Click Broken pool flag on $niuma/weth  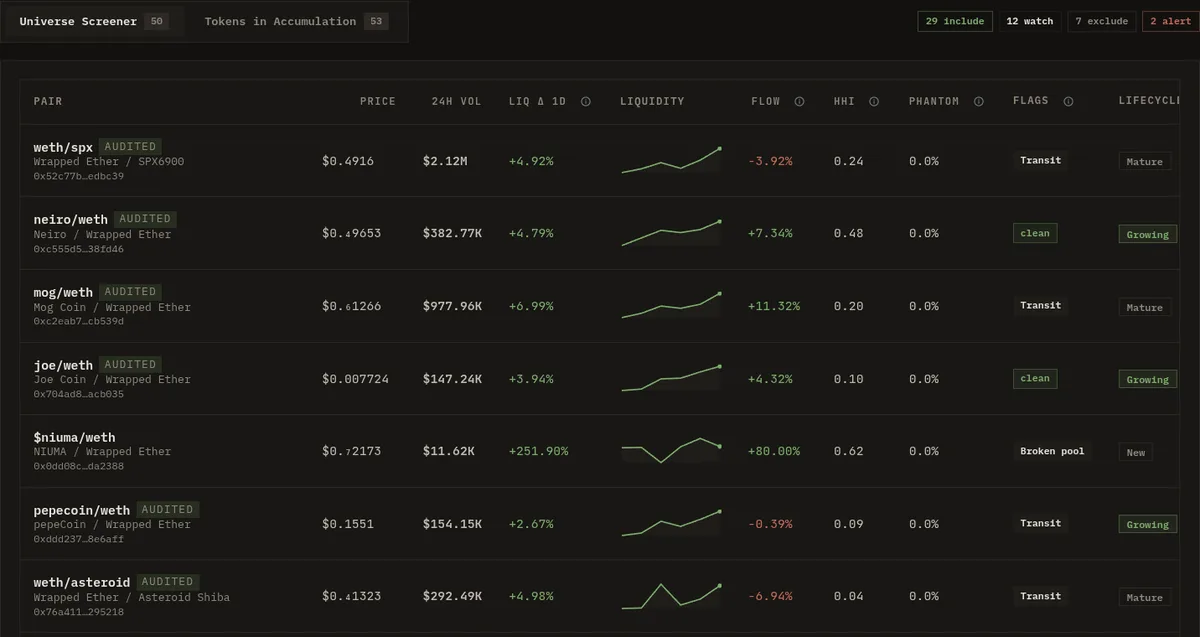1052,451
